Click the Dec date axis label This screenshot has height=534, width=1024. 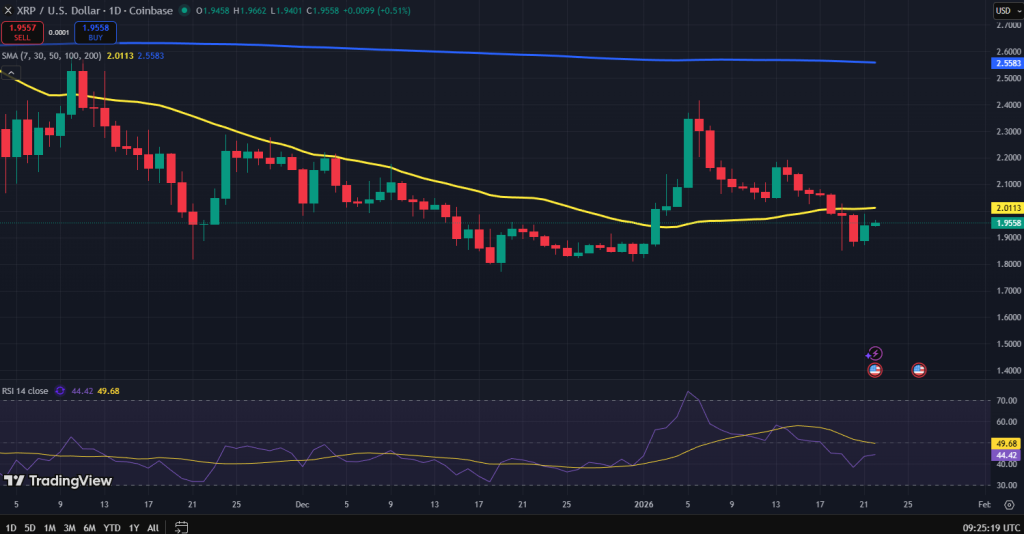[x=302, y=505]
